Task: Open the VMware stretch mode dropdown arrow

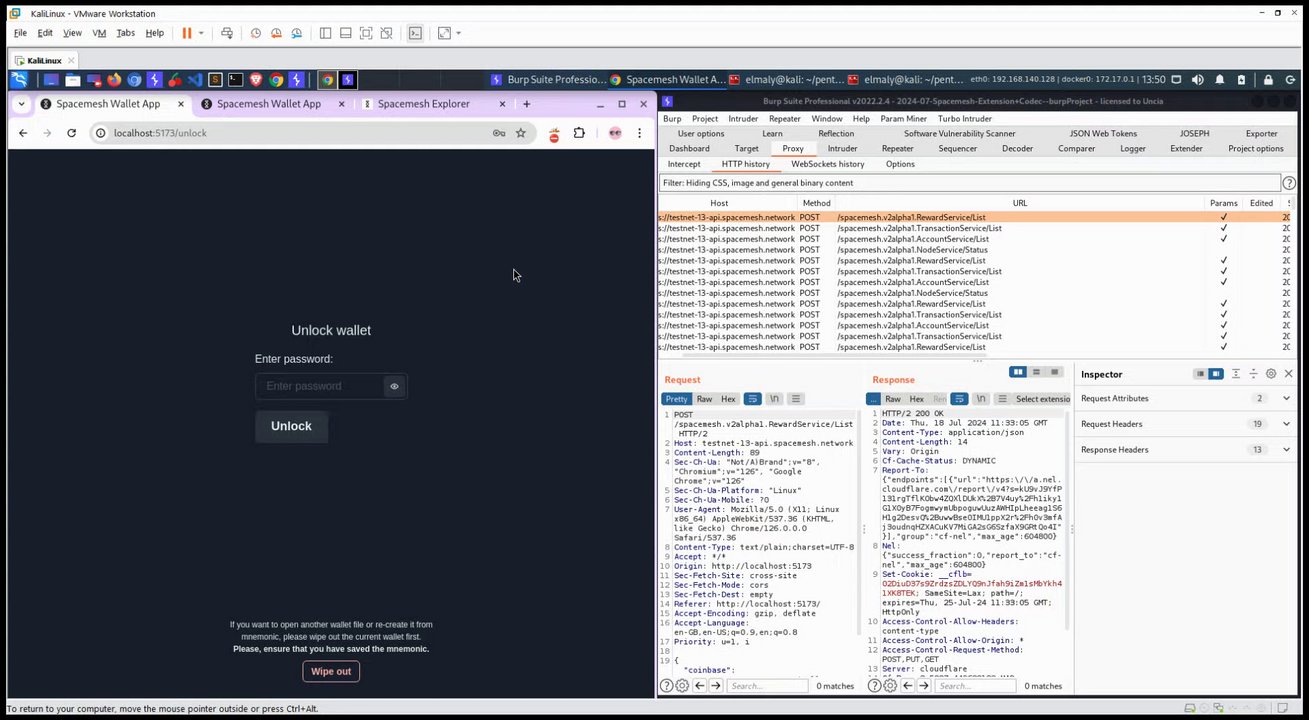Action: click(459, 33)
